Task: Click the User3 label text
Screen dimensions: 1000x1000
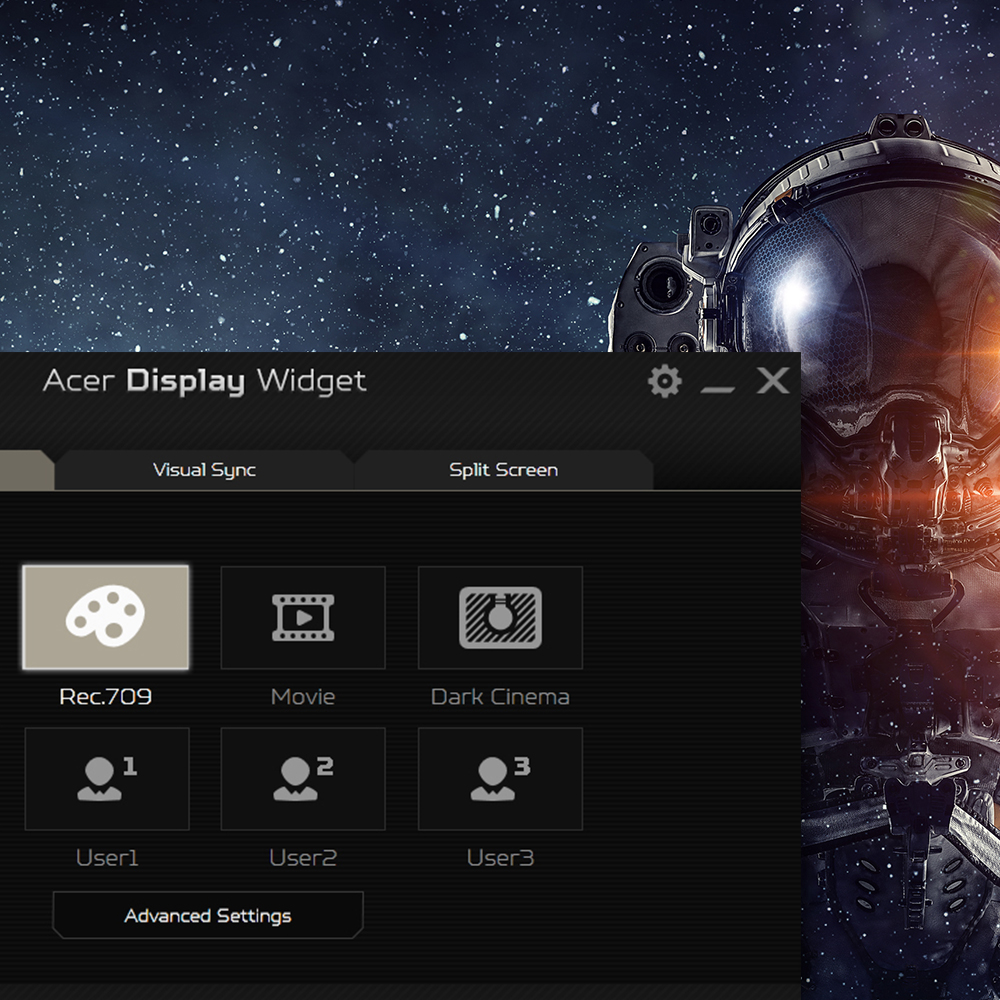Action: click(500, 858)
